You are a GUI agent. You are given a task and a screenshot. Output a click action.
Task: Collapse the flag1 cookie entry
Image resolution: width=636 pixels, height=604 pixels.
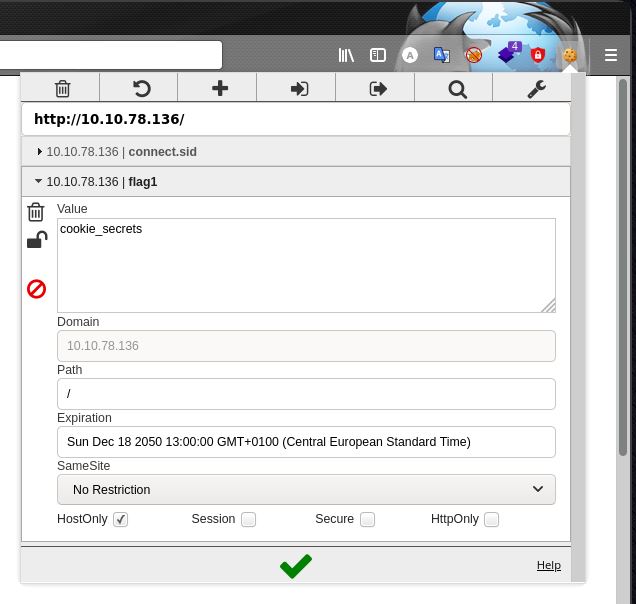tap(296, 182)
